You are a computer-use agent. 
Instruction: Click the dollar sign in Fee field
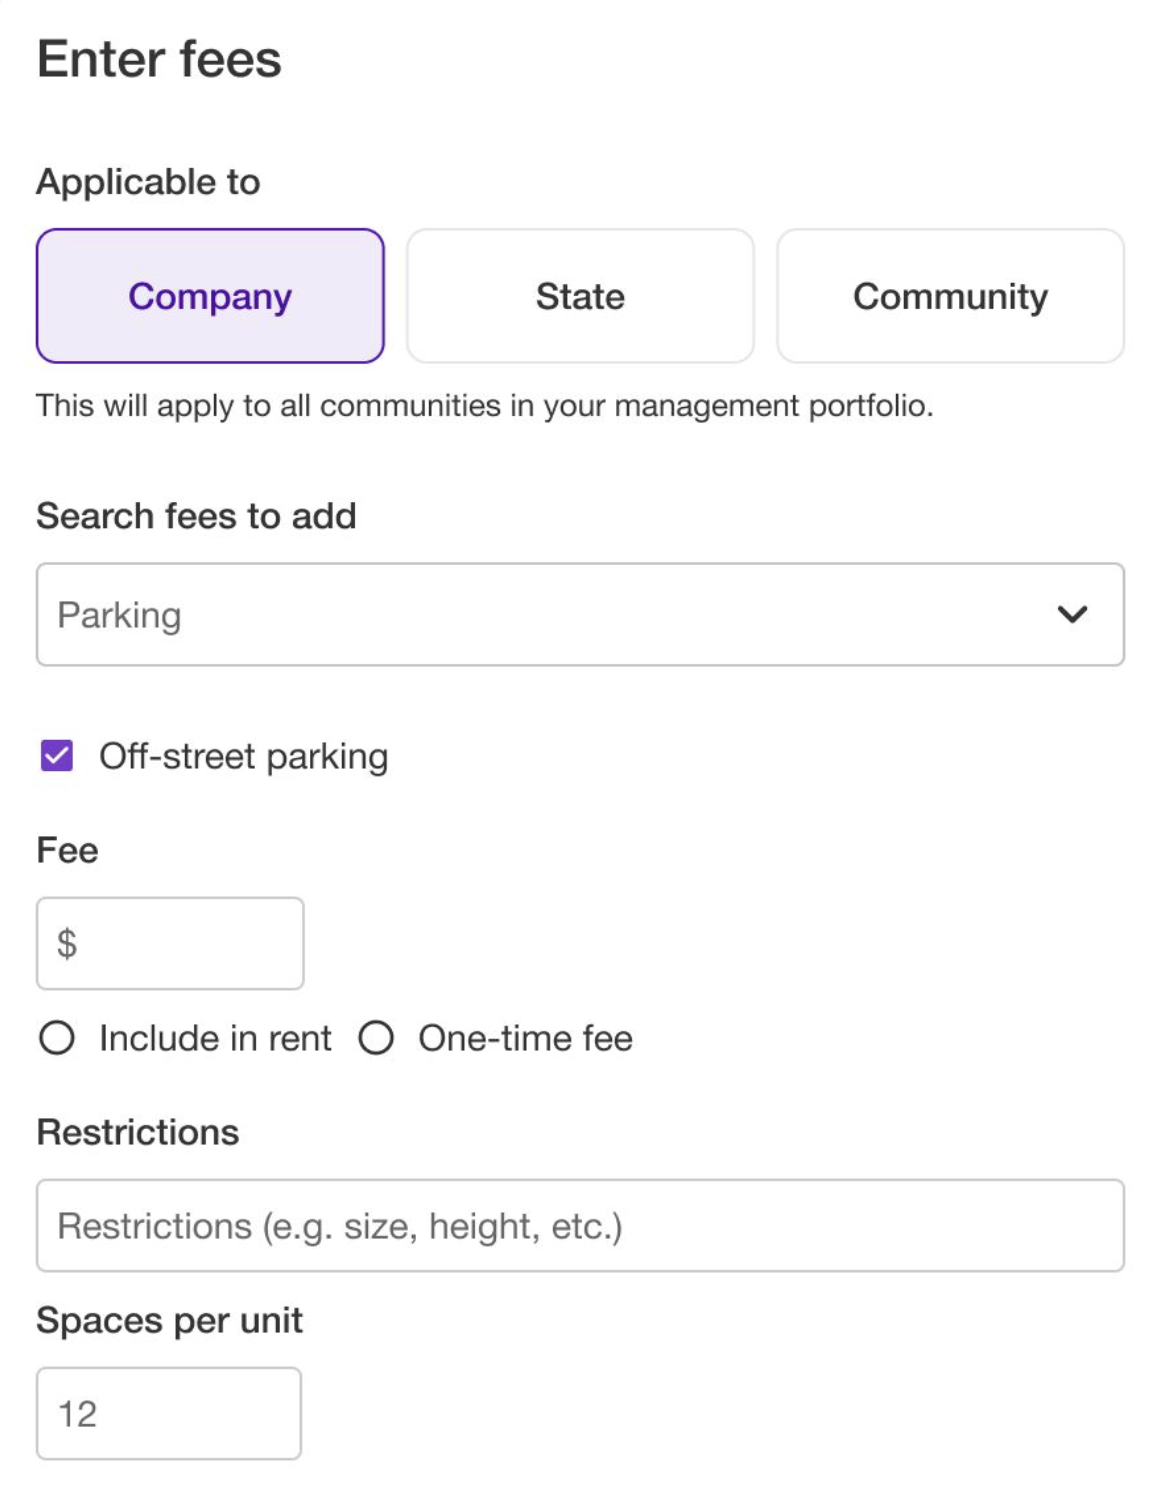(x=67, y=943)
